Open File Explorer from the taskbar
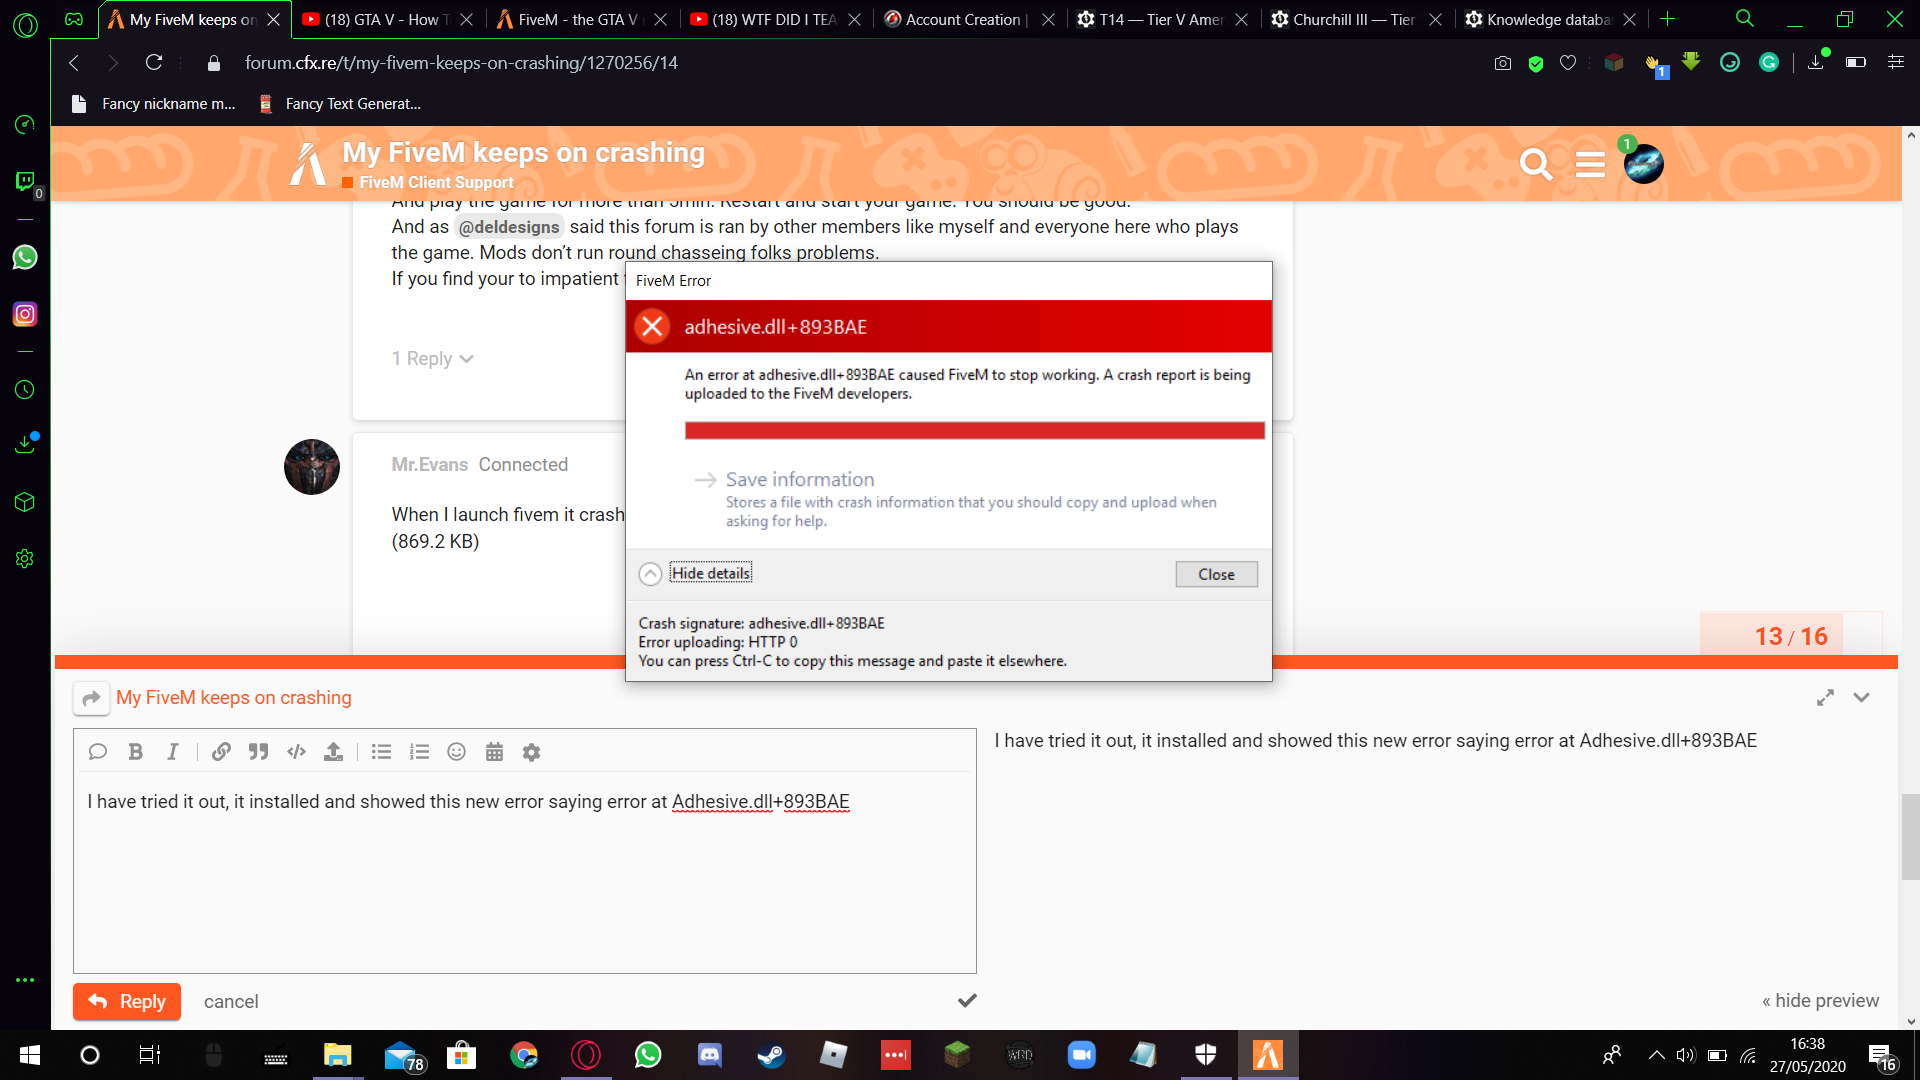 pos(337,1055)
